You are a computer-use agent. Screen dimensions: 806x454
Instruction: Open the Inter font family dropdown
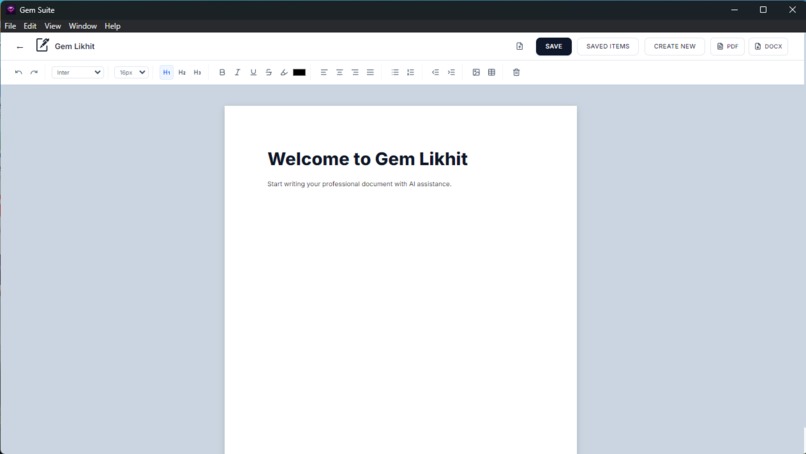pos(78,72)
